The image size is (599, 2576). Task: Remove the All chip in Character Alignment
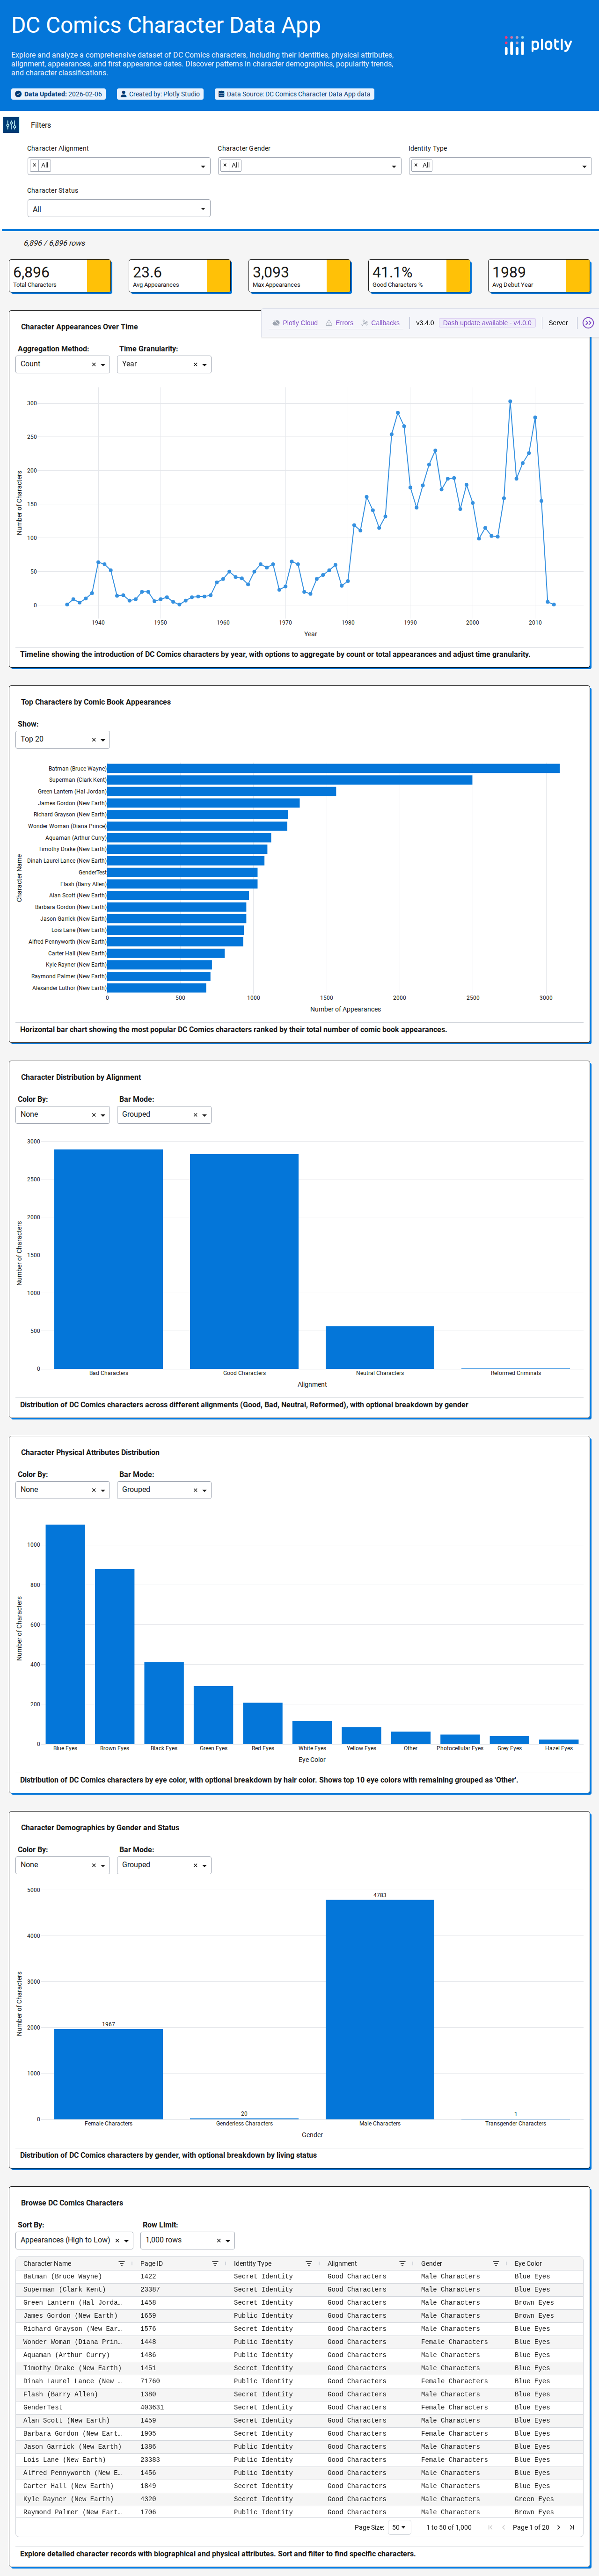coord(34,166)
